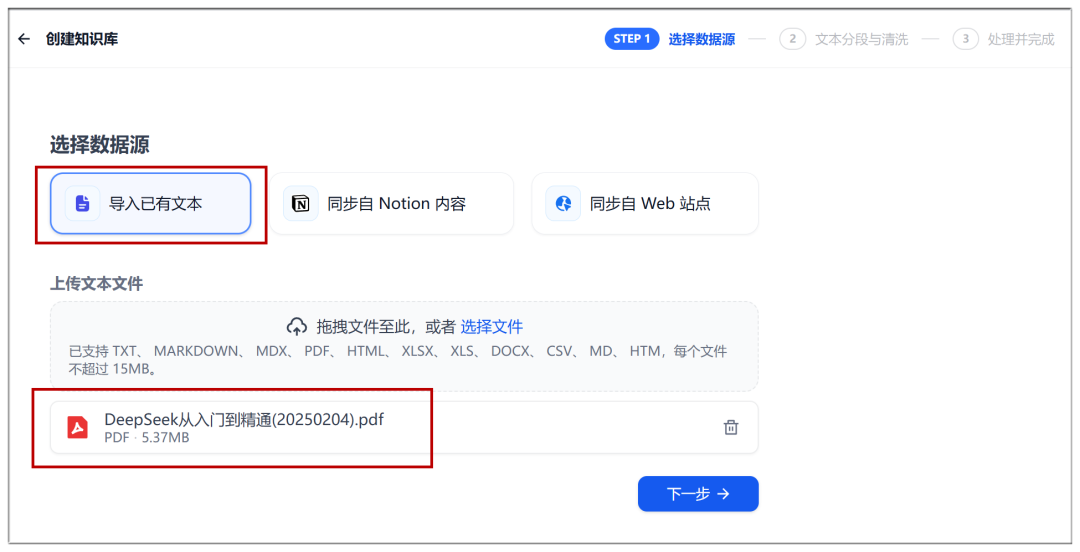1080x552 pixels.
Task: Click the 选择数据源 heading
Action: (100, 145)
